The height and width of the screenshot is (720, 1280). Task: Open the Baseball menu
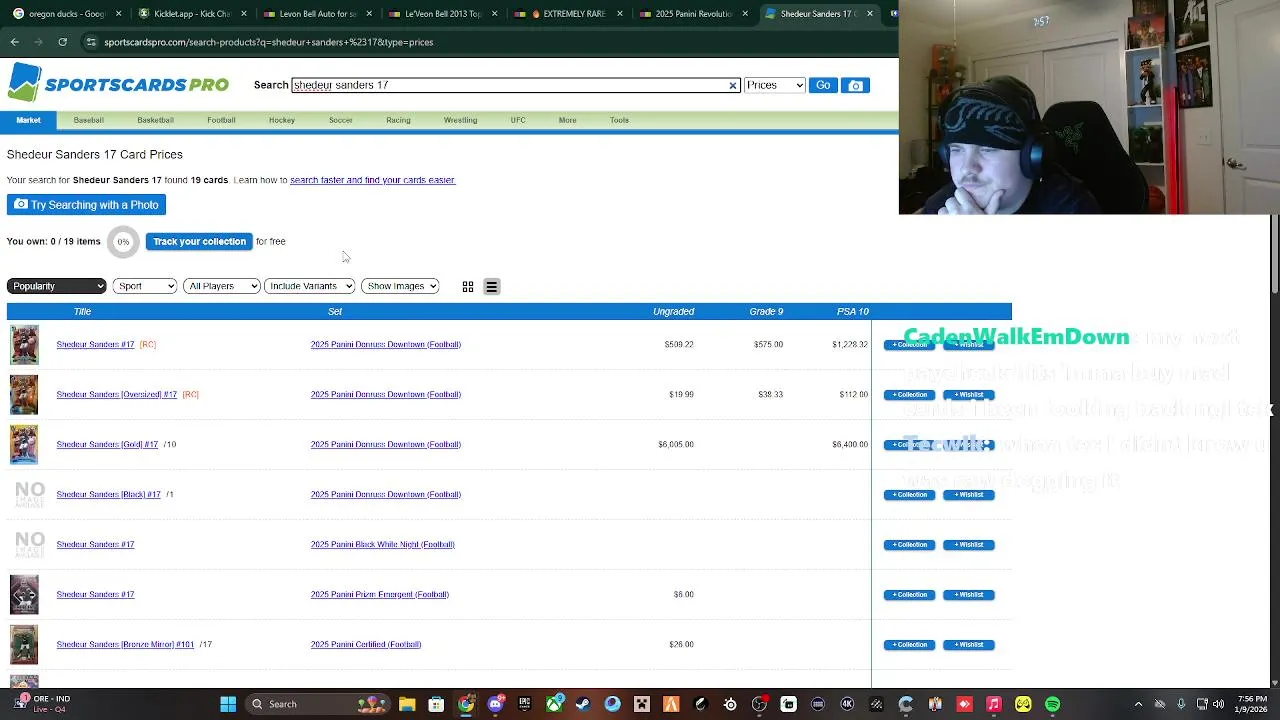88,120
